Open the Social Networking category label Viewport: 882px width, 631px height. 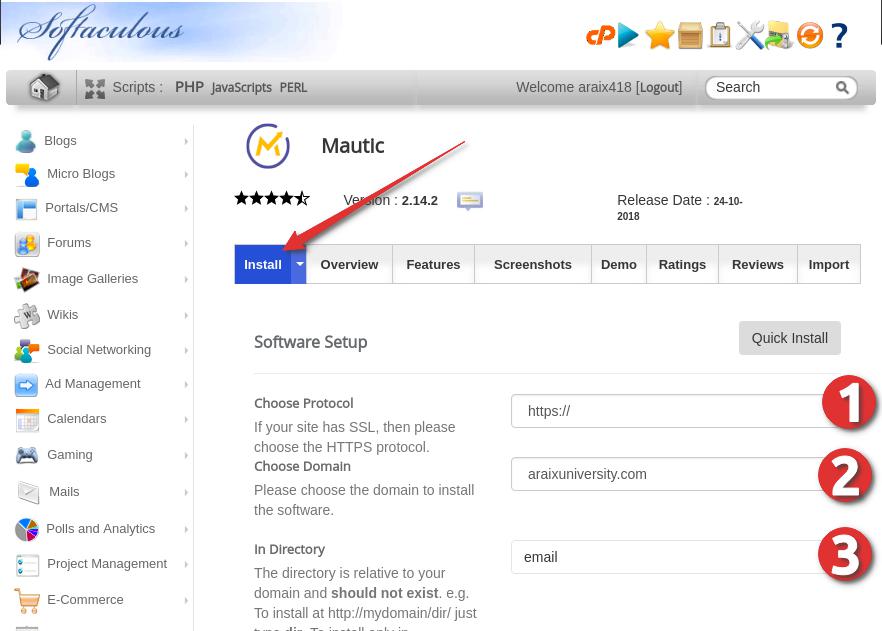[x=99, y=350]
